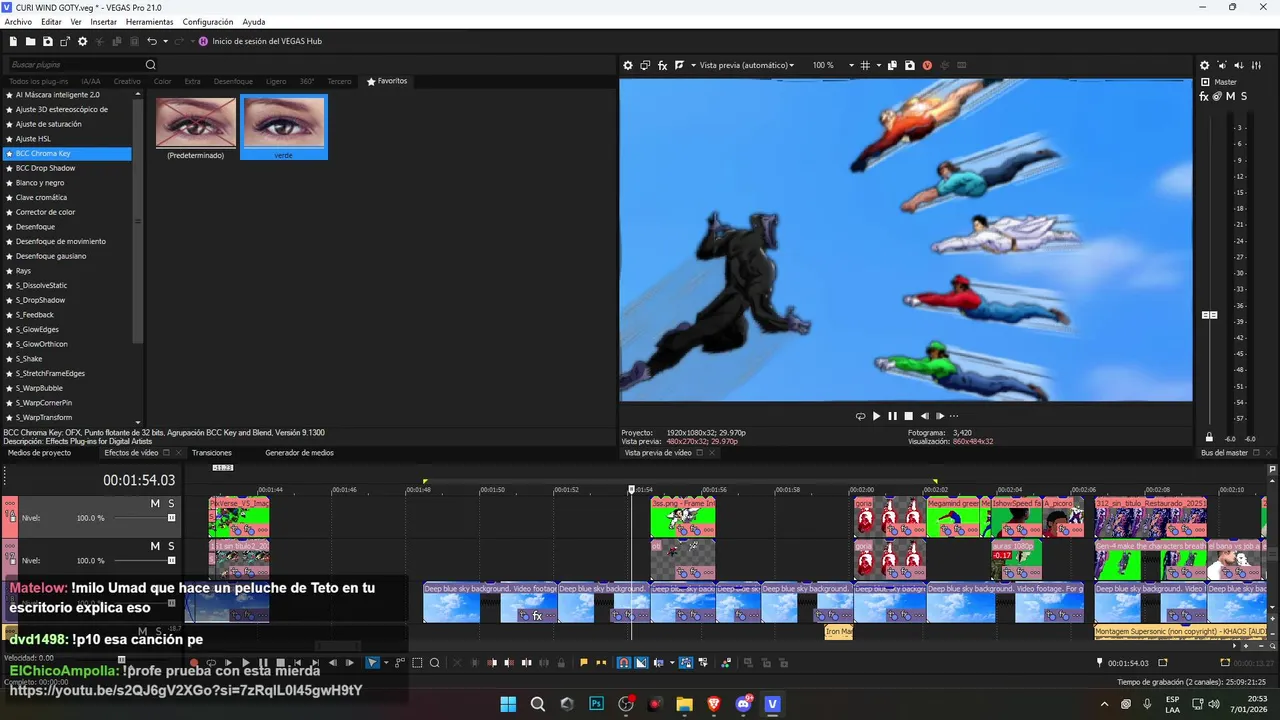Open the Configuración menu
The width and height of the screenshot is (1280, 720).
208,22
